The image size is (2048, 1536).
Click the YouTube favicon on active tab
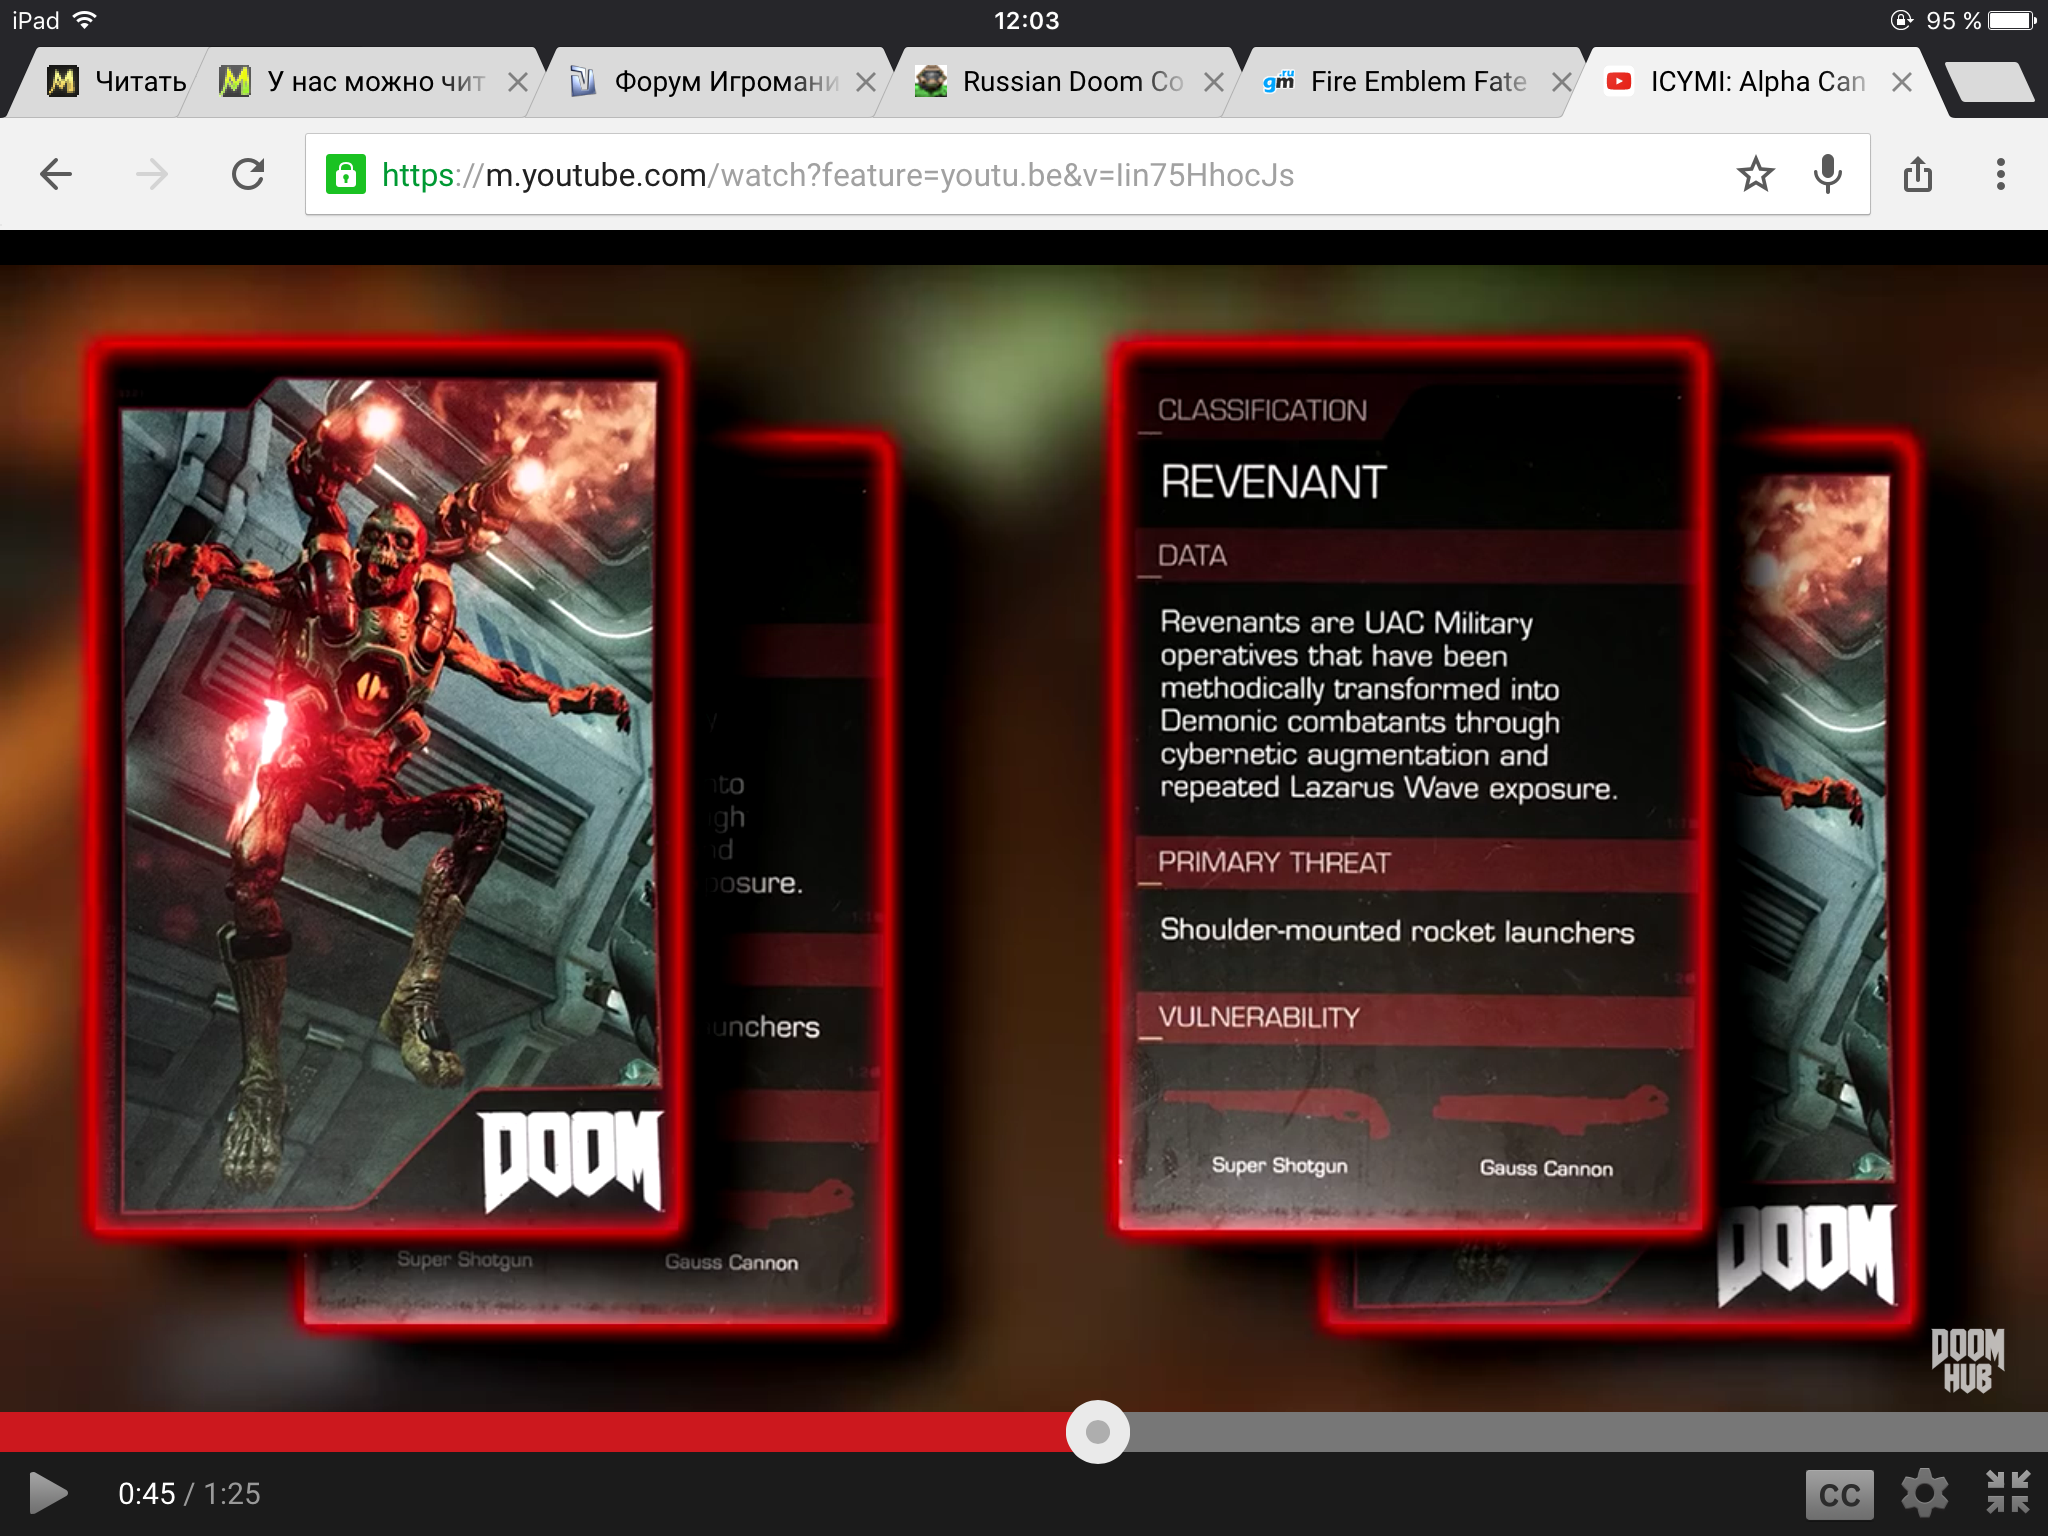tap(1619, 81)
